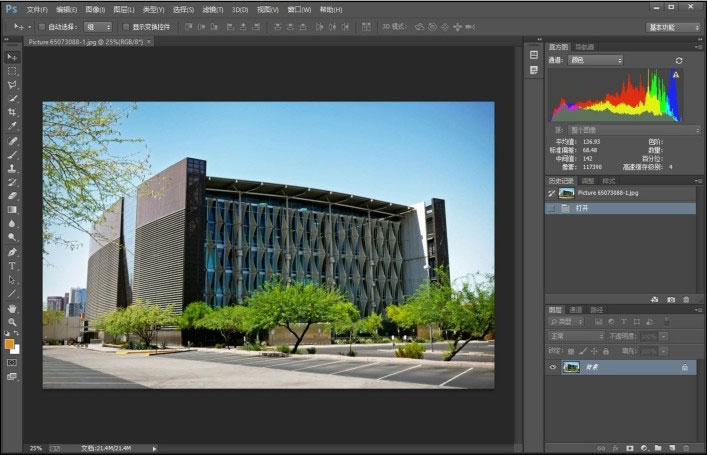707x455 pixels.
Task: Select the Polygonal Lasso tool
Action: click(12, 85)
